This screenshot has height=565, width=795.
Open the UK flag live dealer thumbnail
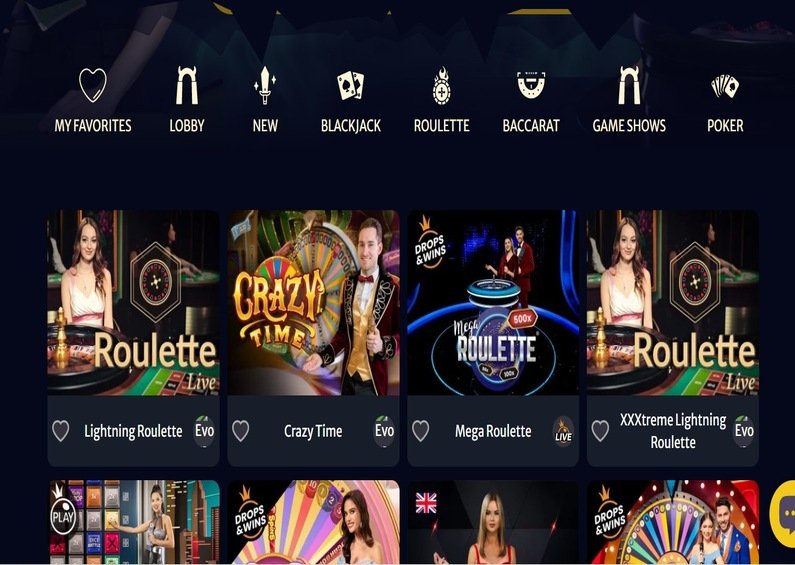pyautogui.click(x=493, y=522)
